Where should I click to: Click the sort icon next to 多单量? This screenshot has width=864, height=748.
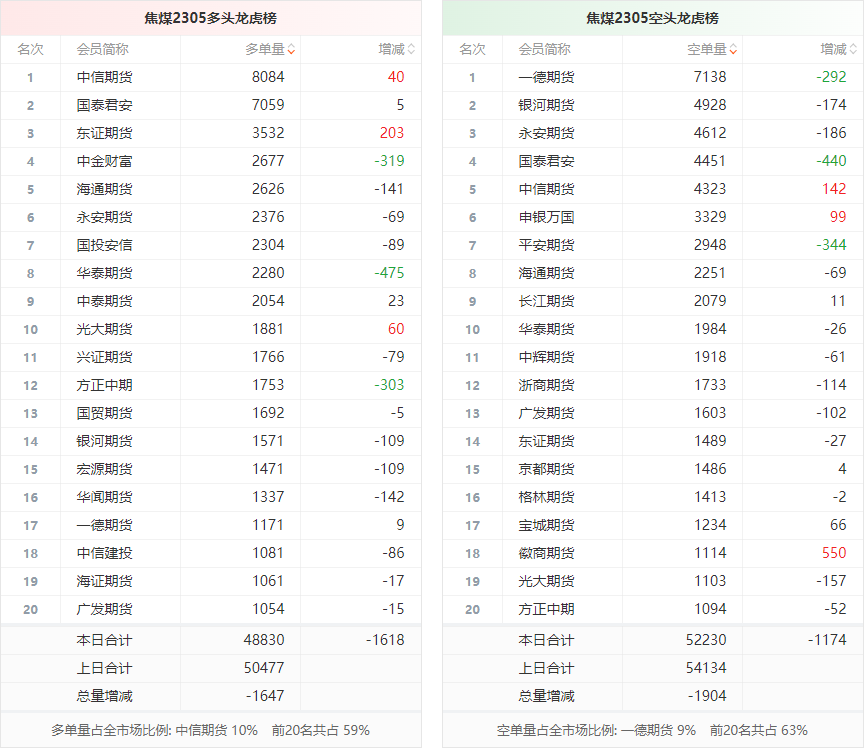tap(291, 49)
